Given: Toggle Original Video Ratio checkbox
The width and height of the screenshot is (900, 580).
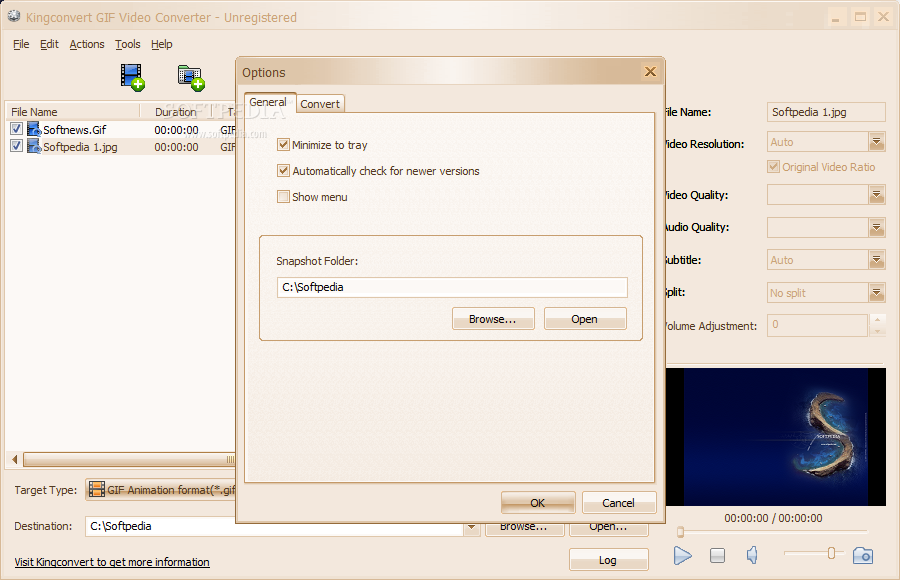Looking at the screenshot, I should [x=773, y=167].
